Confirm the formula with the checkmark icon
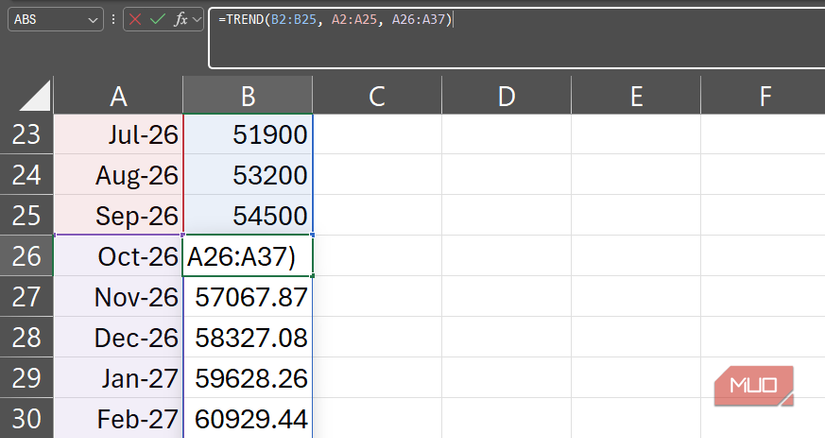This screenshot has width=825, height=438. [157, 20]
